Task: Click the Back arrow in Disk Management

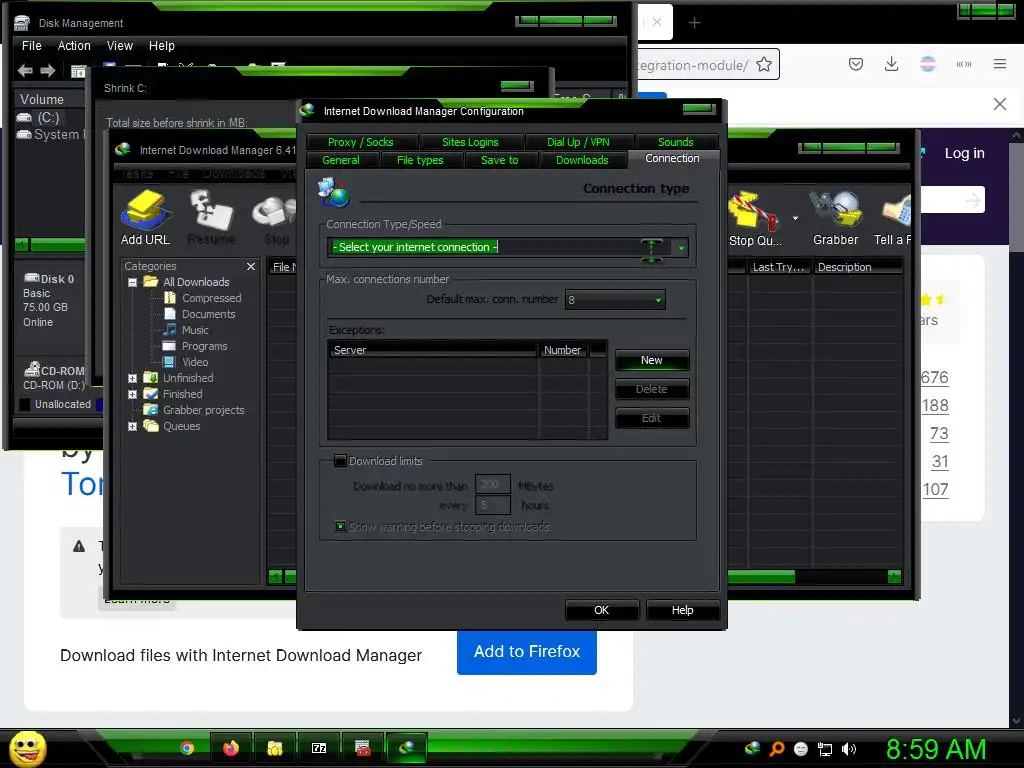Action: click(25, 71)
